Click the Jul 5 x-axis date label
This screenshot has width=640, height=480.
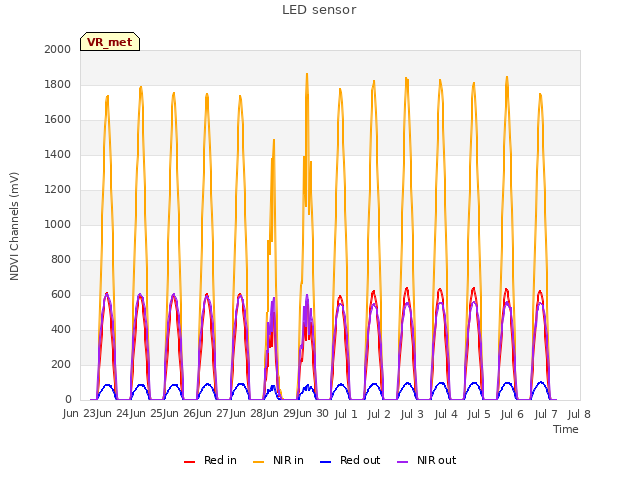click(x=479, y=414)
